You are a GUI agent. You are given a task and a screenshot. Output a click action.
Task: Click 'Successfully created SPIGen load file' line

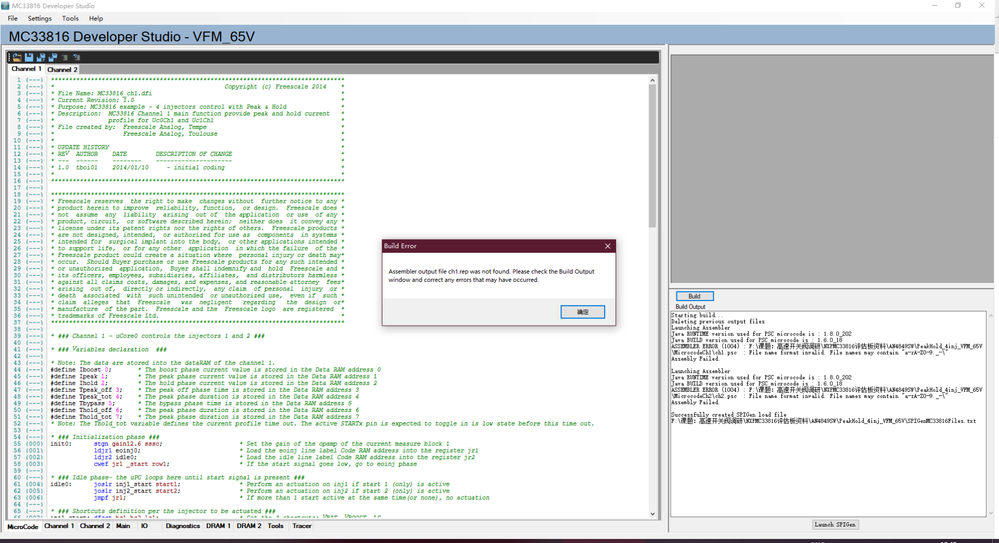[x=728, y=415]
